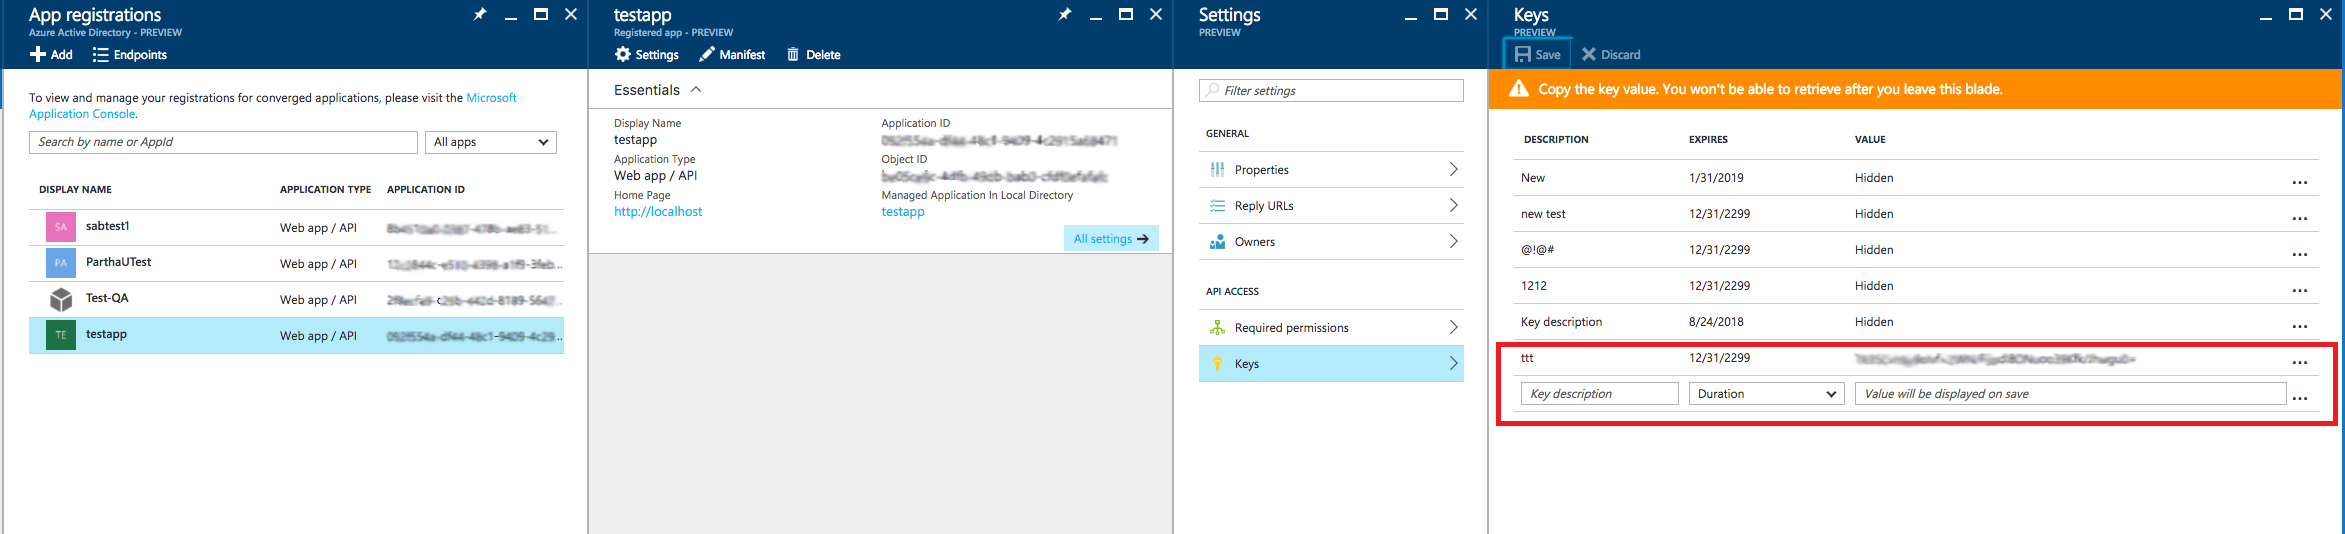The width and height of the screenshot is (2345, 534).
Task: Open Properties settings item
Action: [x=1331, y=170]
